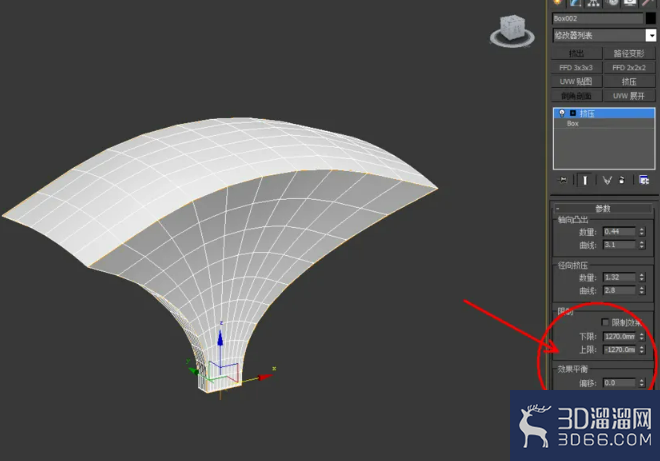Apply the 路径变形 modifier button
660x461 pixels.
[x=629, y=53]
